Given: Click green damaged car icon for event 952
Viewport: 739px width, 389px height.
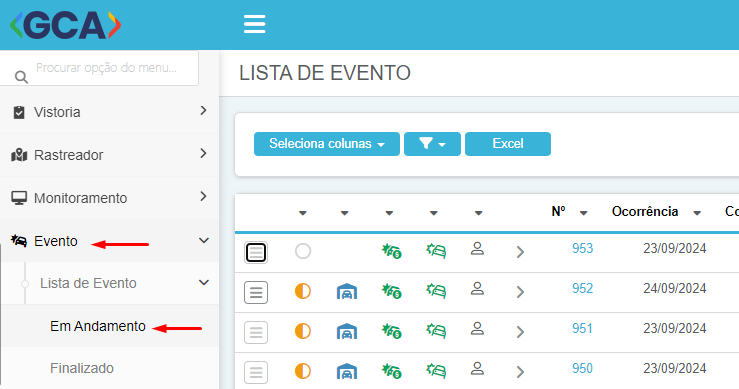Looking at the screenshot, I should coord(436,290).
